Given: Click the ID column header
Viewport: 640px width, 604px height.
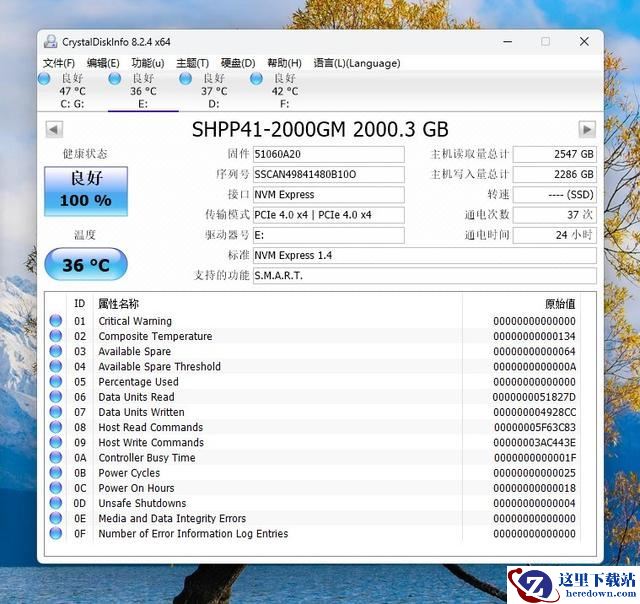Looking at the screenshot, I should [80, 304].
